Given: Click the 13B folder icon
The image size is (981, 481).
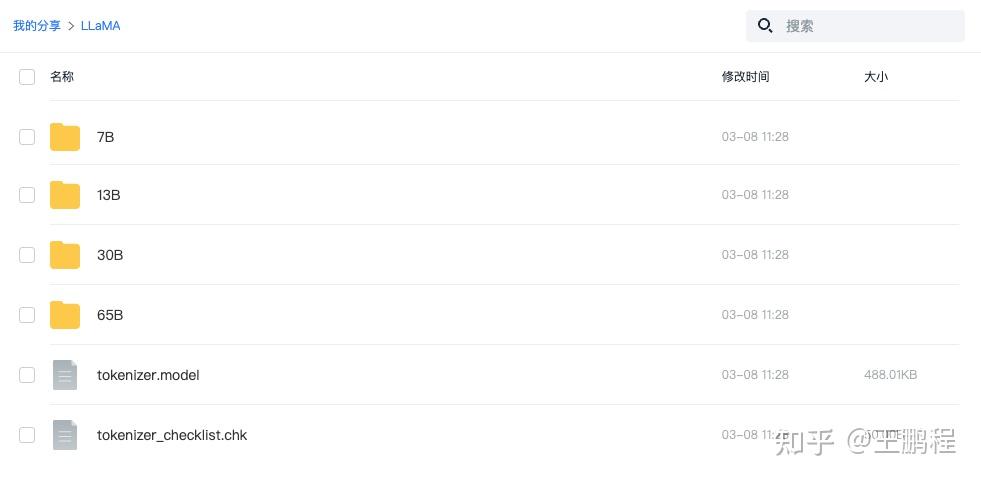Looking at the screenshot, I should point(65,195).
